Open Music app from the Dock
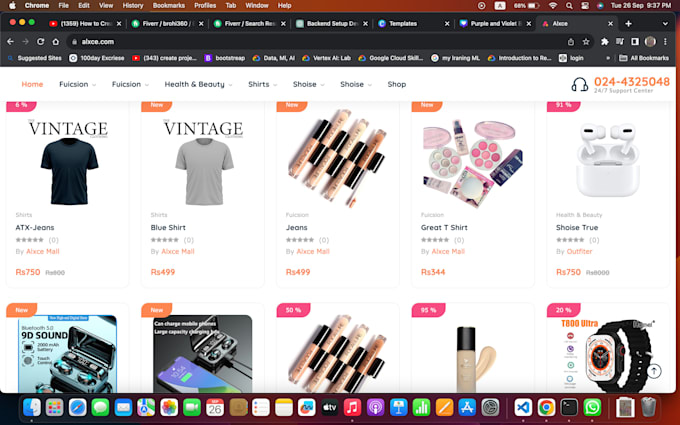Viewport: 680px width, 425px height. pos(353,407)
